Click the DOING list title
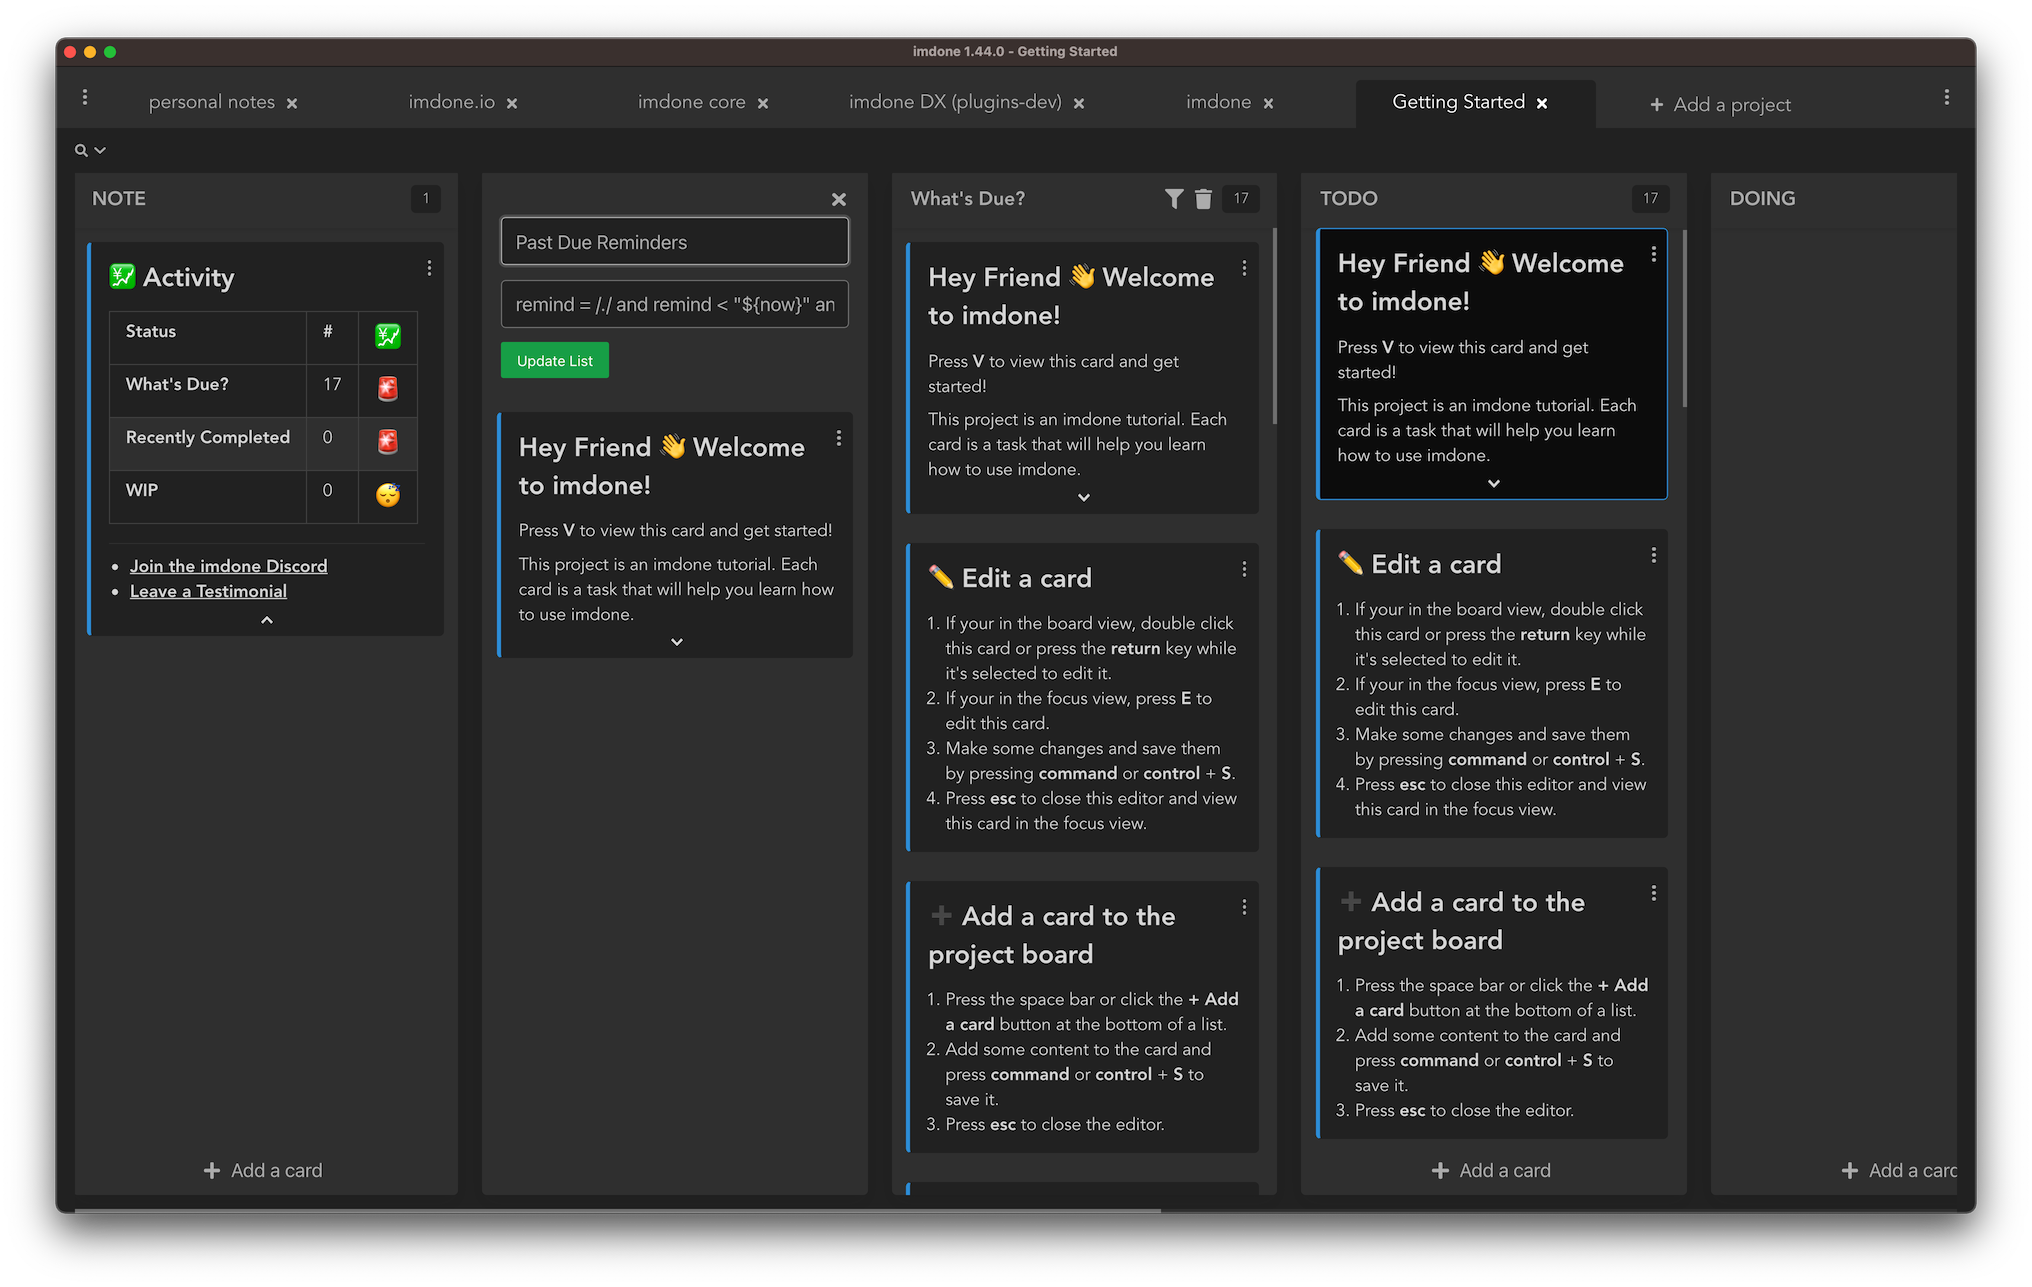The height and width of the screenshot is (1287, 2032). [1763, 198]
